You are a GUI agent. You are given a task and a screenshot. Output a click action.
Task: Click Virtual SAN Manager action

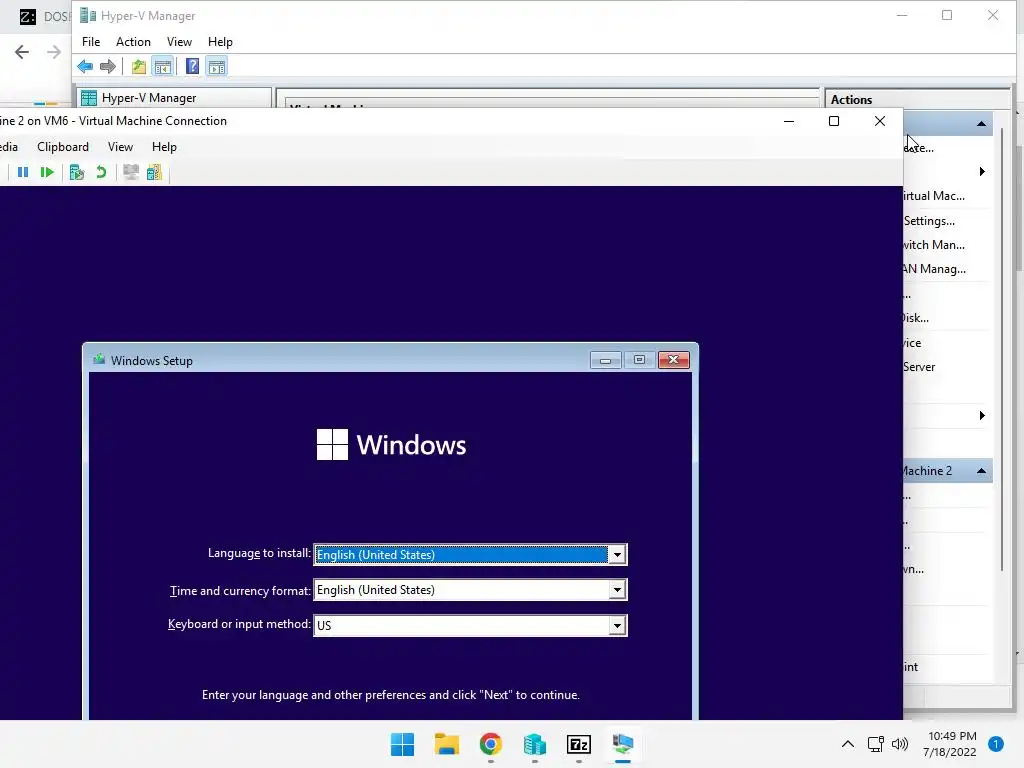[935, 269]
